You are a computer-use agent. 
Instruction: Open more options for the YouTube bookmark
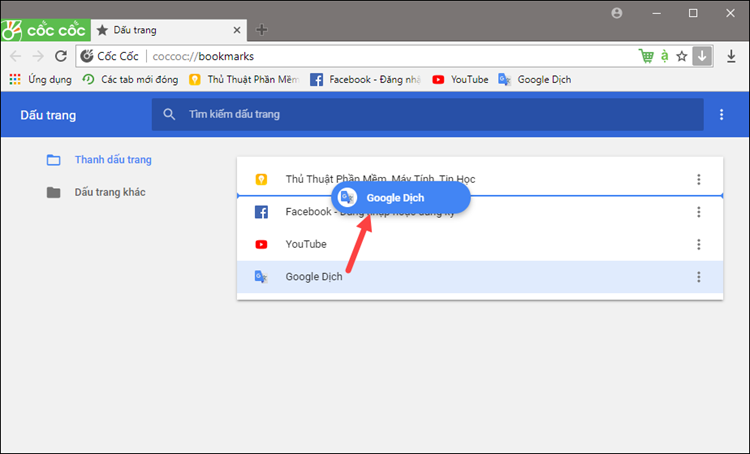point(698,244)
